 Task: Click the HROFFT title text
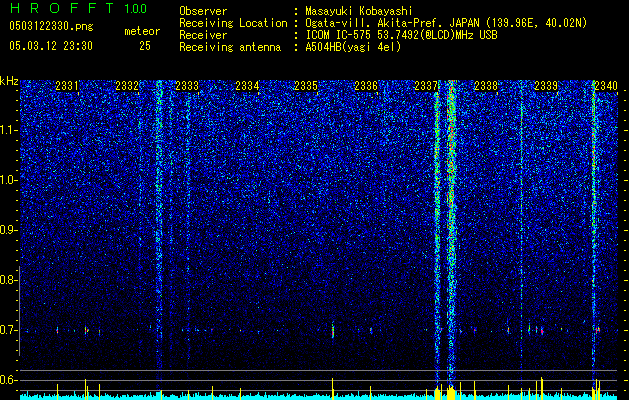tap(63, 8)
